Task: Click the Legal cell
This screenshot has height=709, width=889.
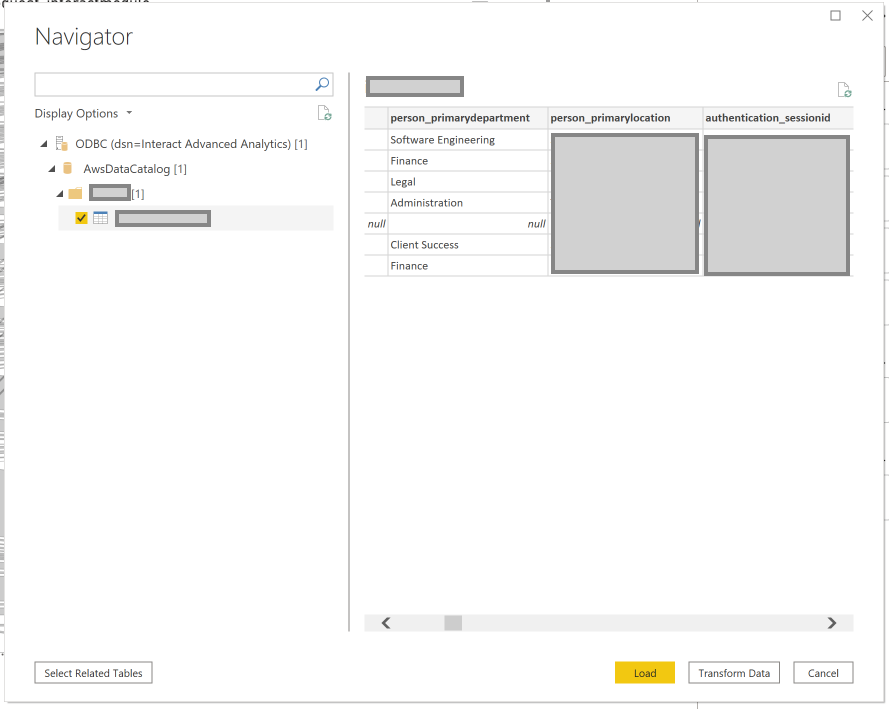Action: click(468, 182)
